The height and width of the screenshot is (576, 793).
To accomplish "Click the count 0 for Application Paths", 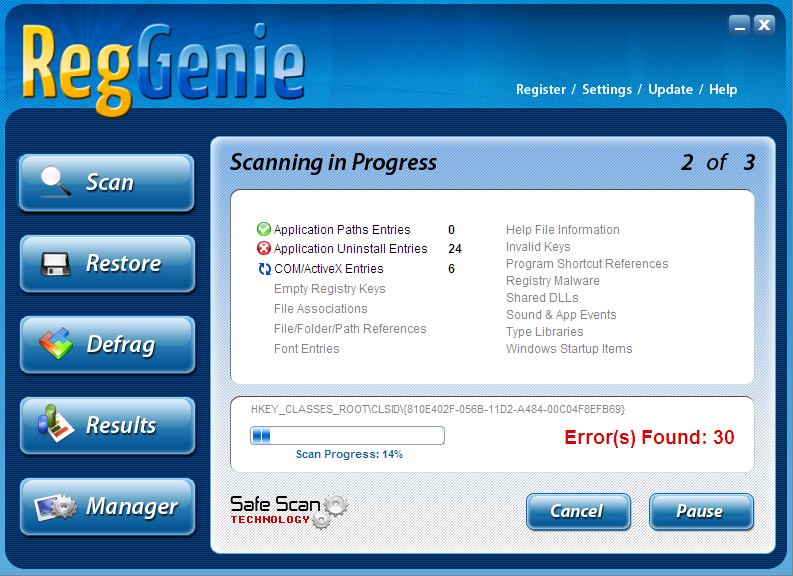I will 451,230.
